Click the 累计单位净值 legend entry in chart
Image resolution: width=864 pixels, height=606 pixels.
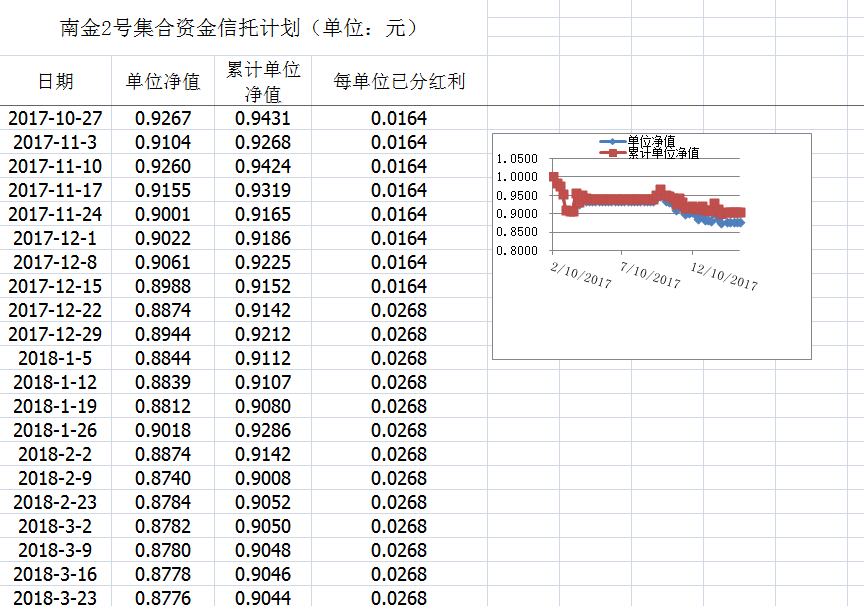662,153
